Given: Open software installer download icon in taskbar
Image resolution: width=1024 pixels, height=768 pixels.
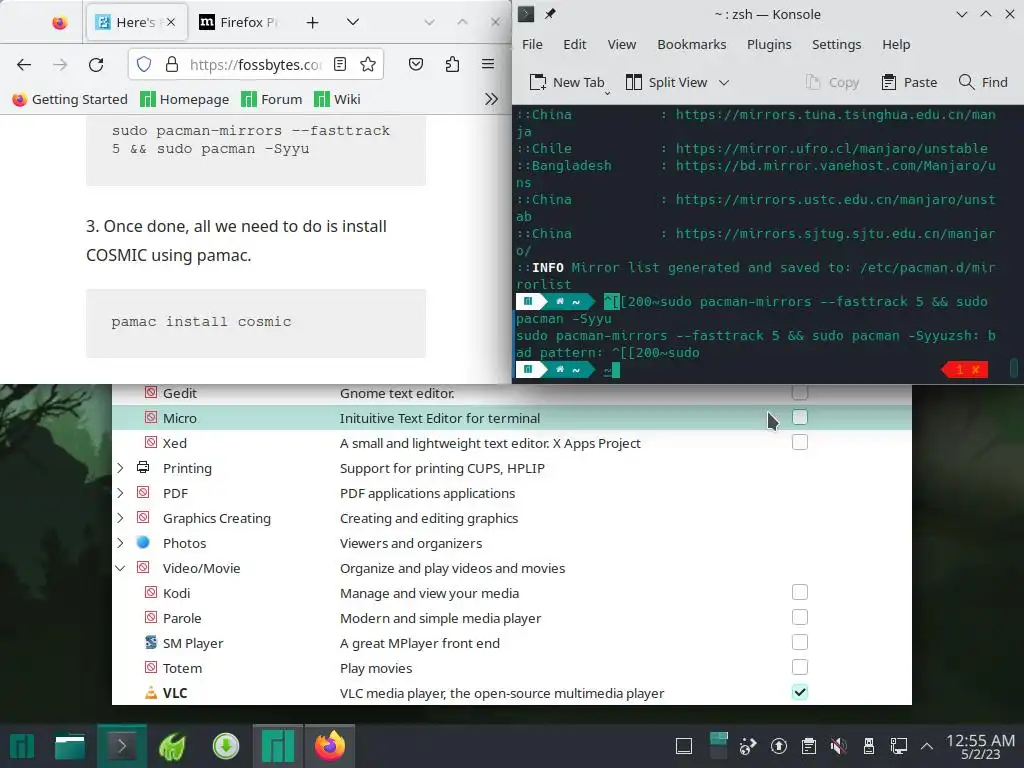Looking at the screenshot, I should click(225, 746).
